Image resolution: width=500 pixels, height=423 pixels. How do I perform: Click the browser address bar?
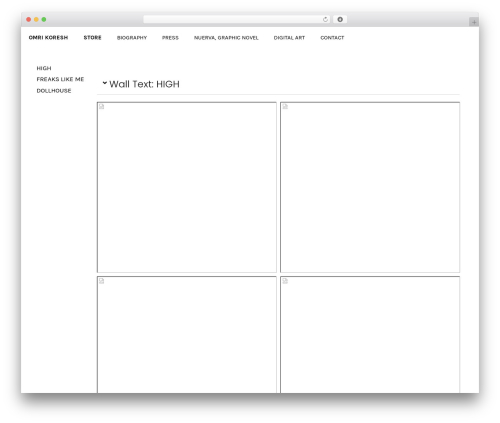pyautogui.click(x=237, y=19)
